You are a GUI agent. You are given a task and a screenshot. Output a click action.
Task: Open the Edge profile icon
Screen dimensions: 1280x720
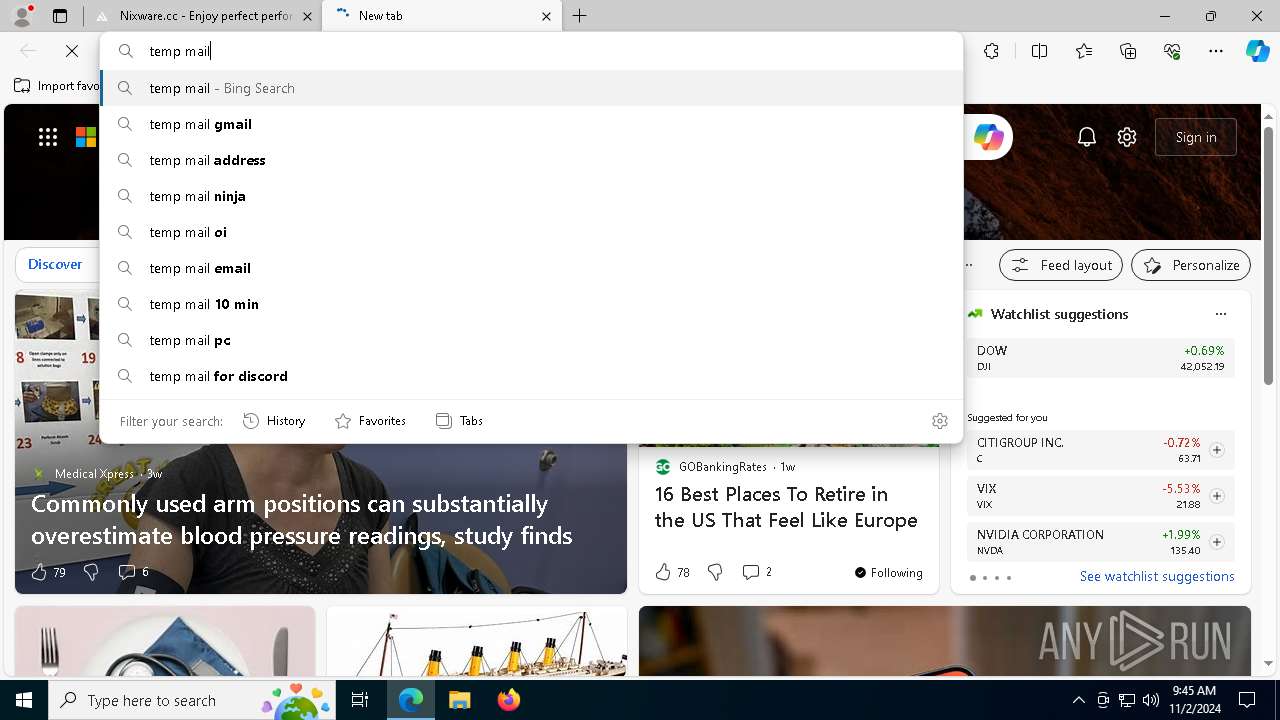pyautogui.click(x=22, y=16)
